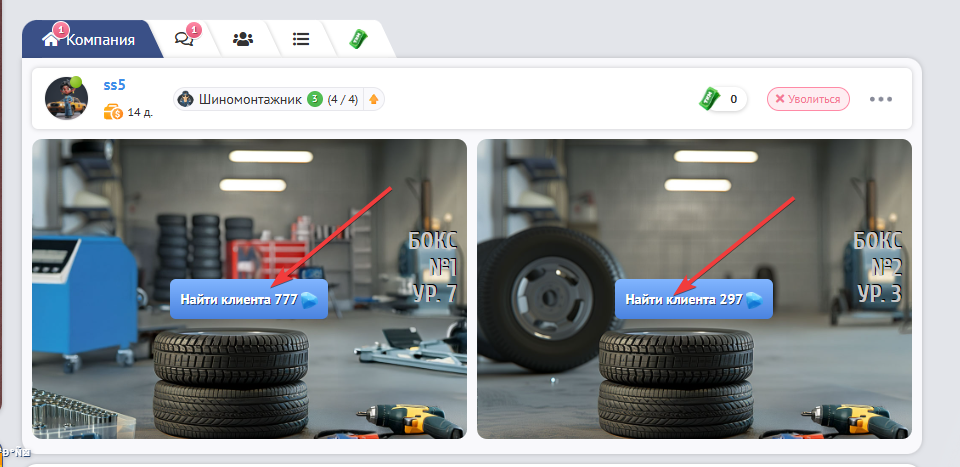Switch to the group members tab

coord(242,40)
